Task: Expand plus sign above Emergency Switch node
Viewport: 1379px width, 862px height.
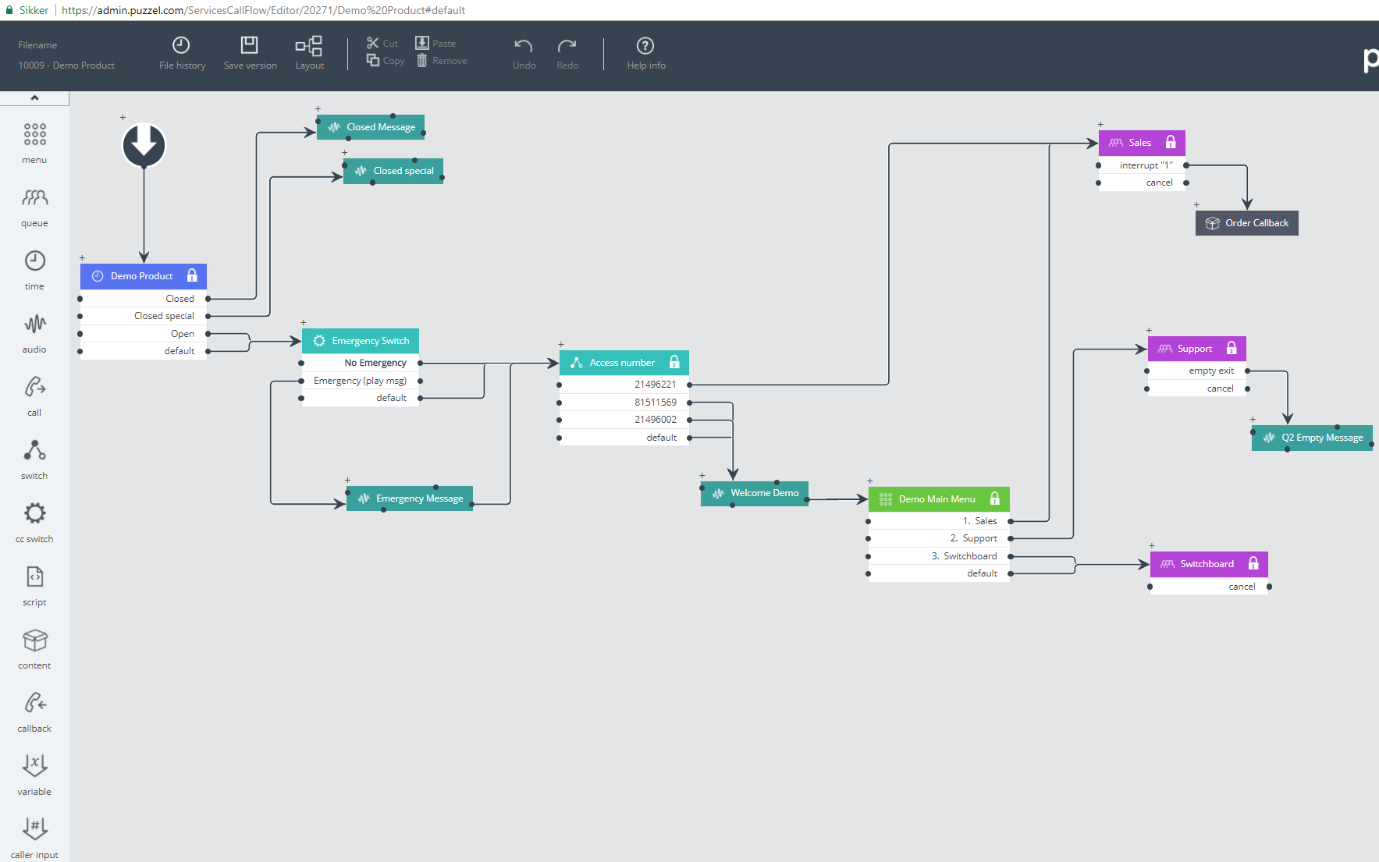Action: (x=303, y=322)
